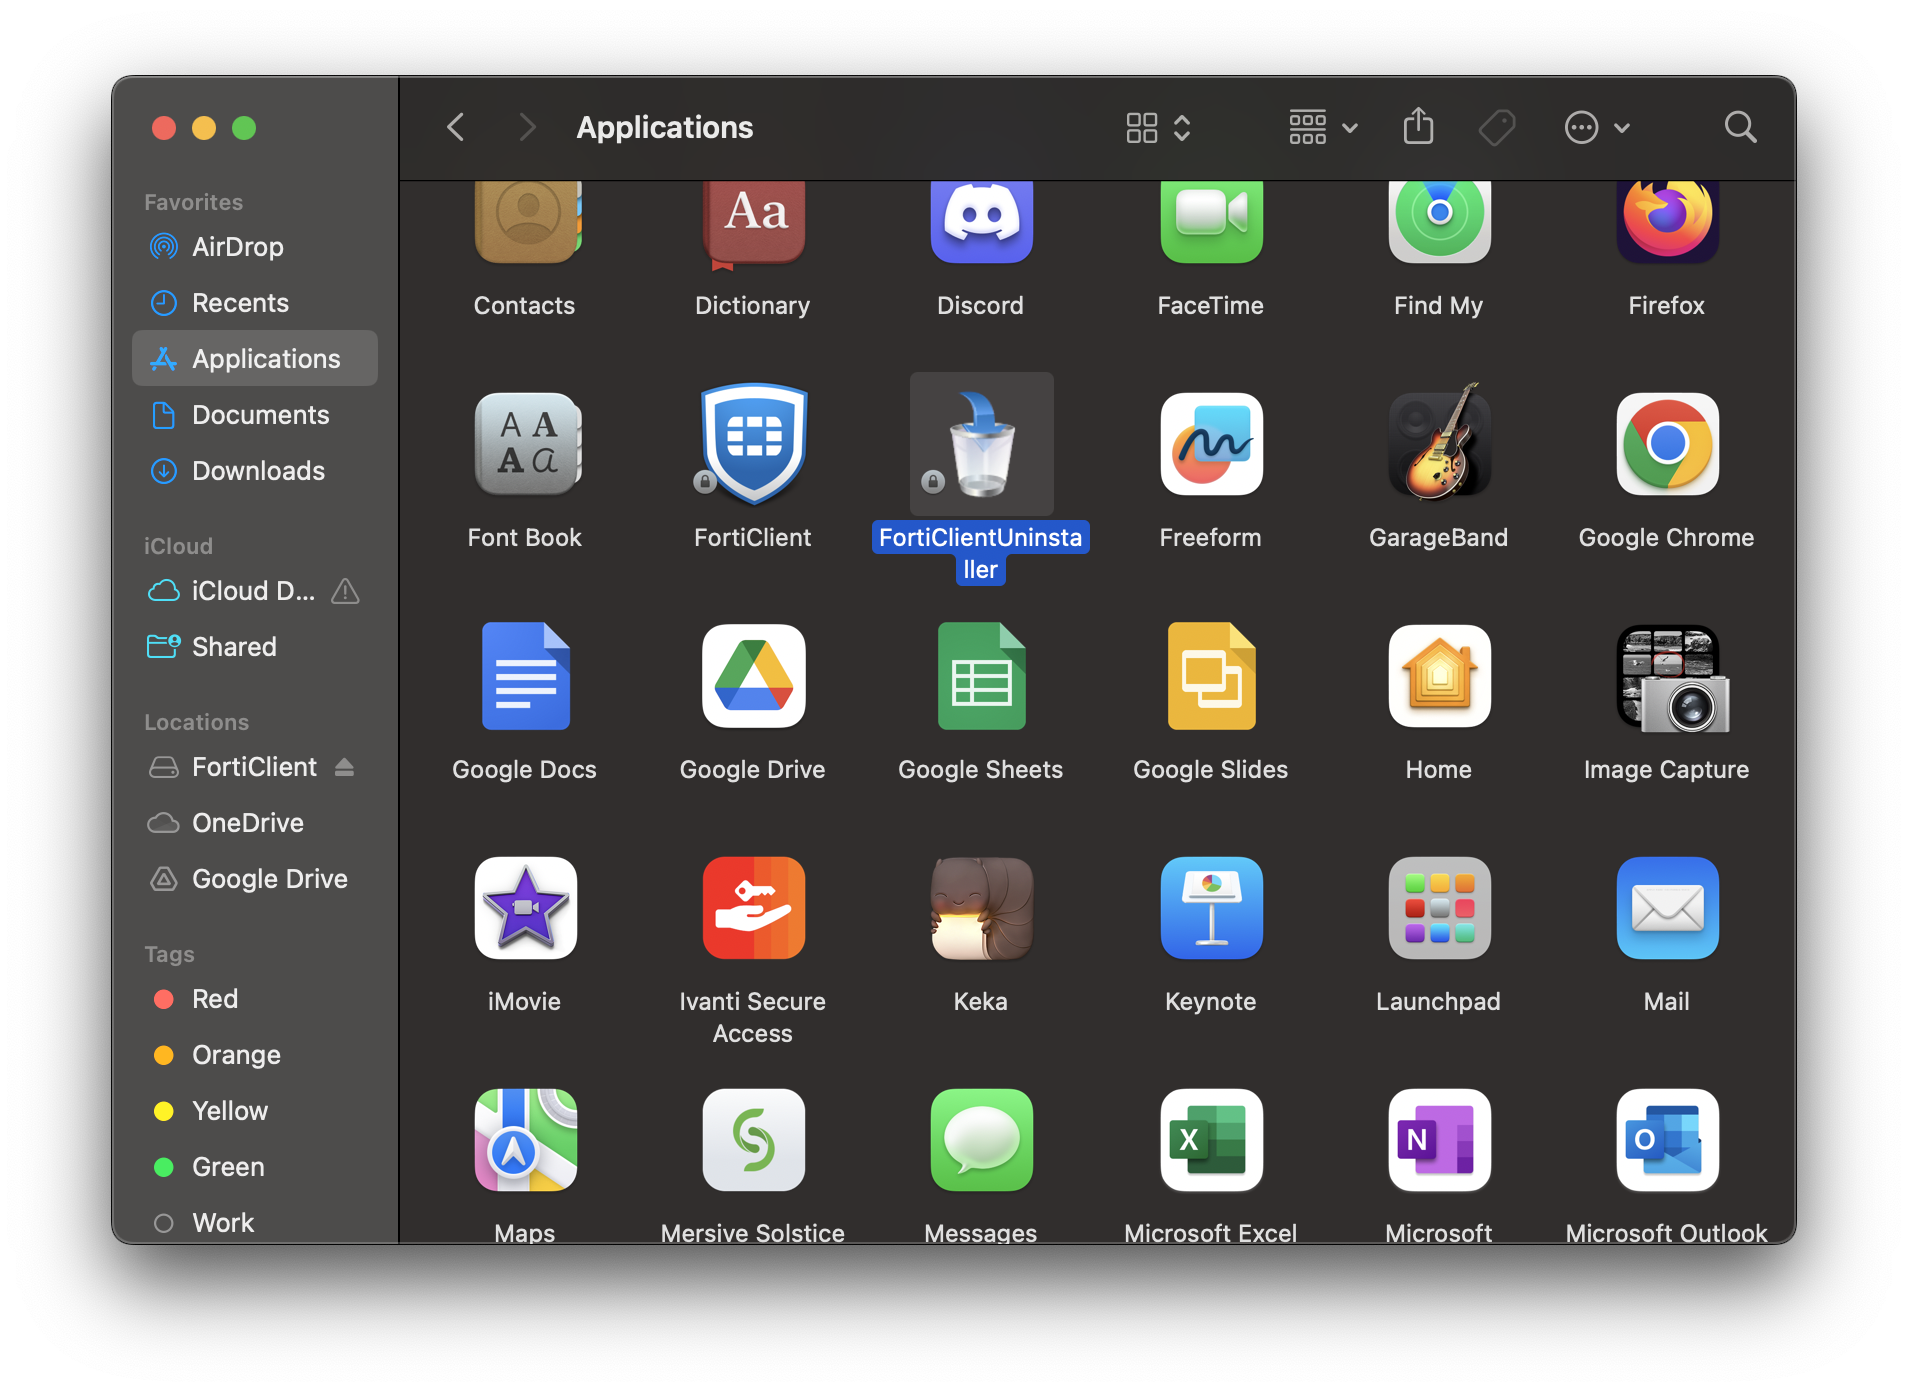Click the iCloud Drive warning triangle

tap(345, 591)
